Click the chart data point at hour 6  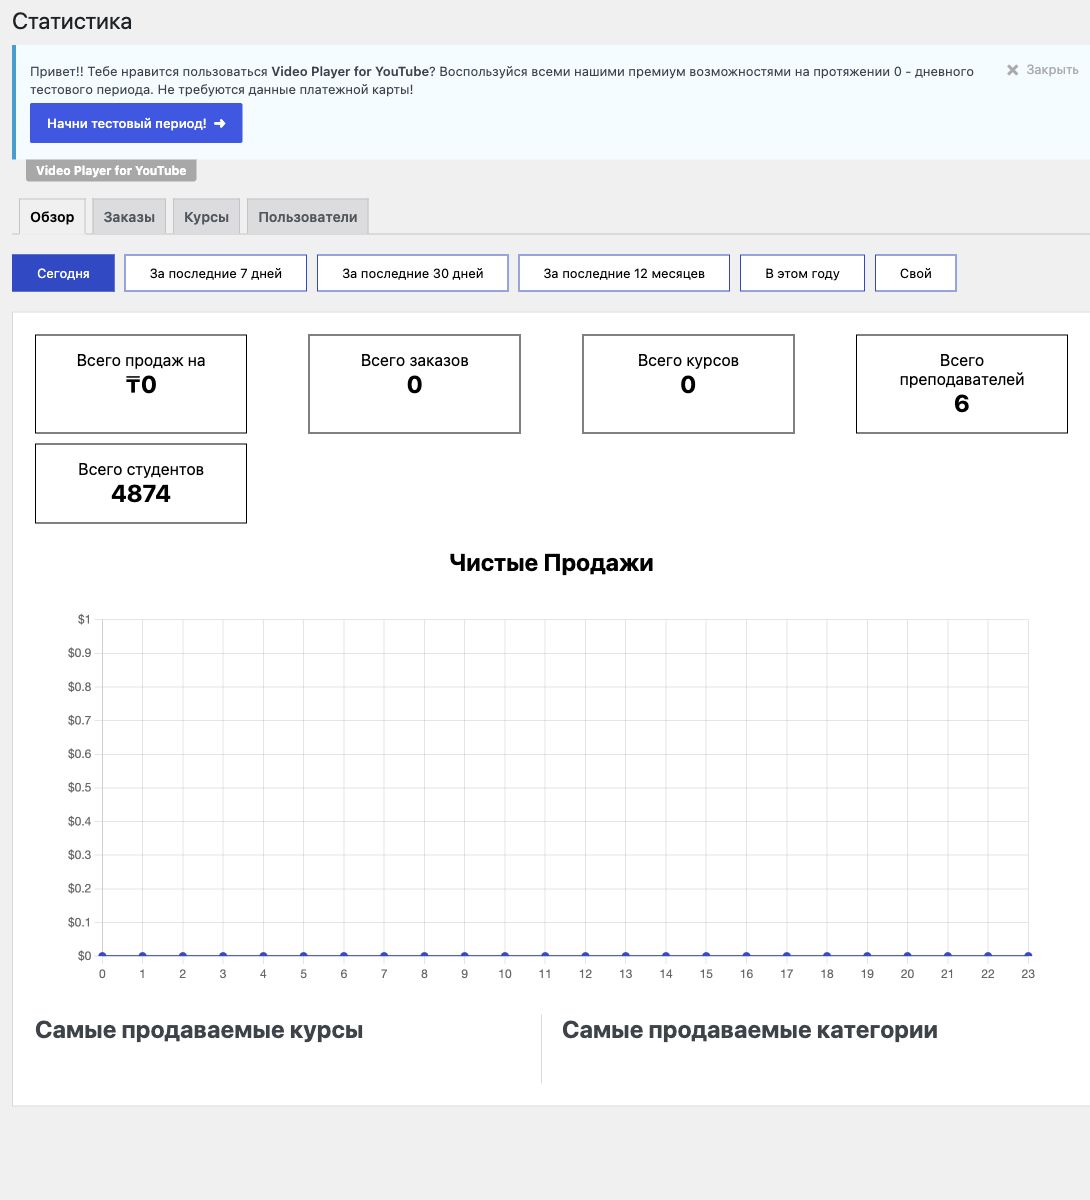click(x=343, y=956)
